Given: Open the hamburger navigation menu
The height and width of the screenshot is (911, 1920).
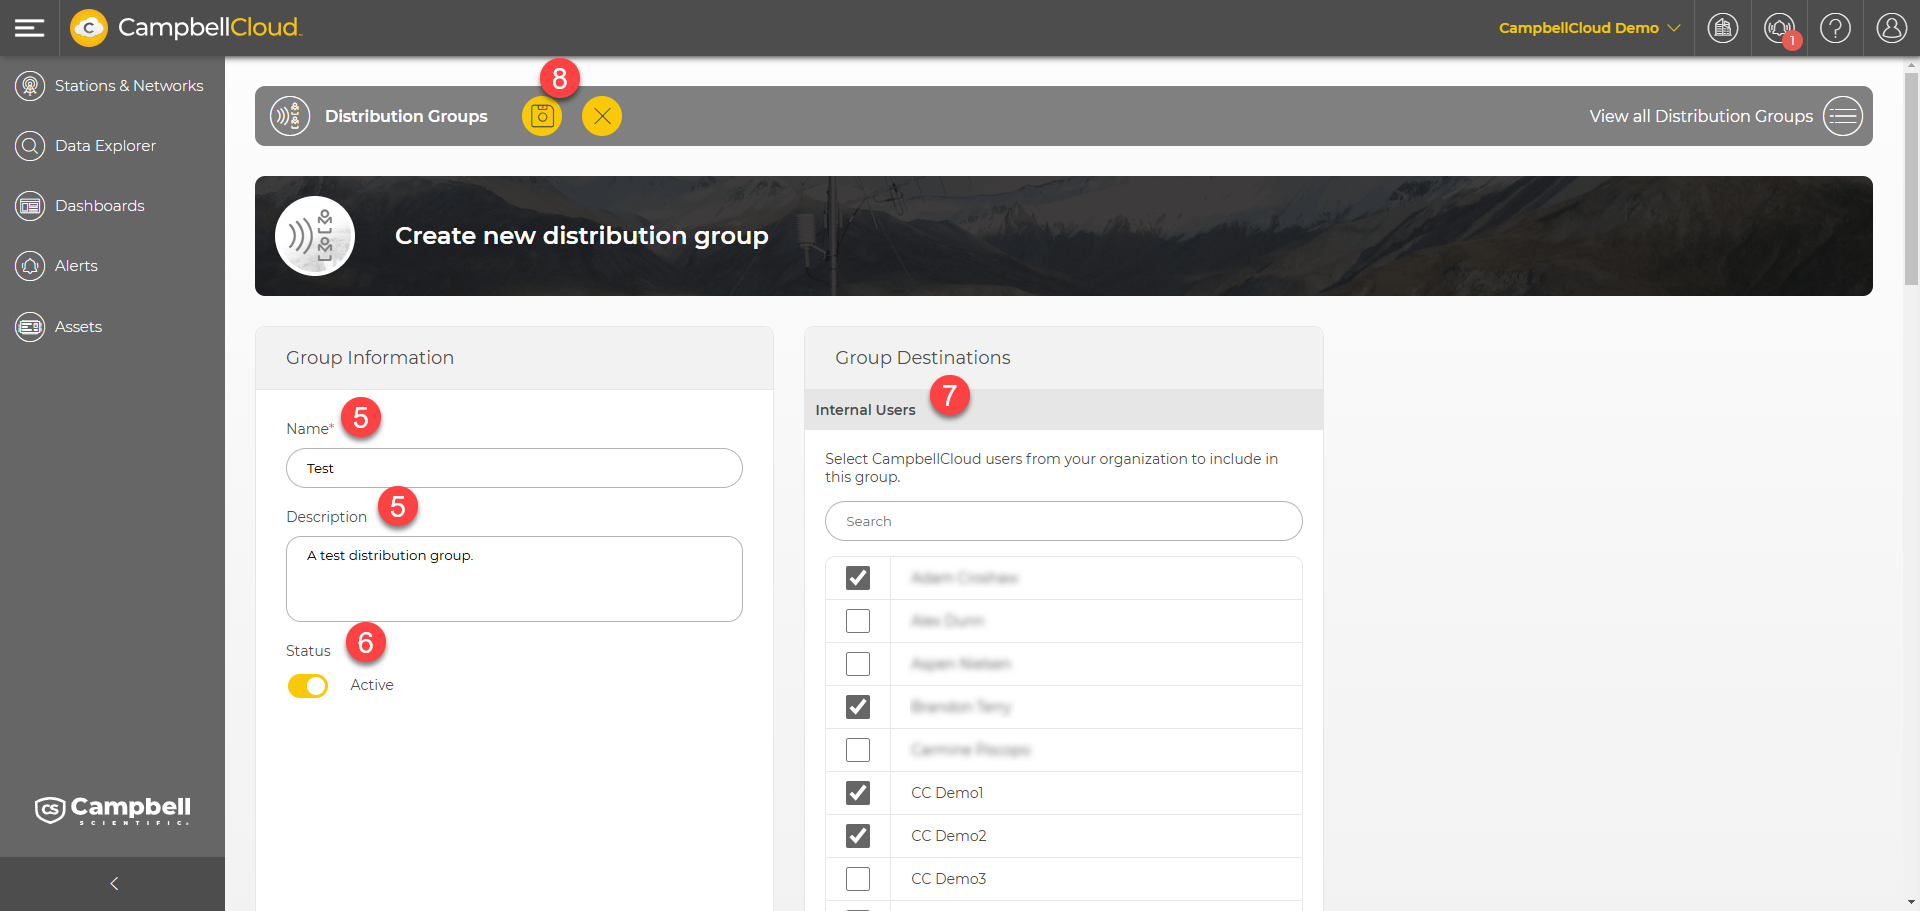Looking at the screenshot, I should coord(30,28).
